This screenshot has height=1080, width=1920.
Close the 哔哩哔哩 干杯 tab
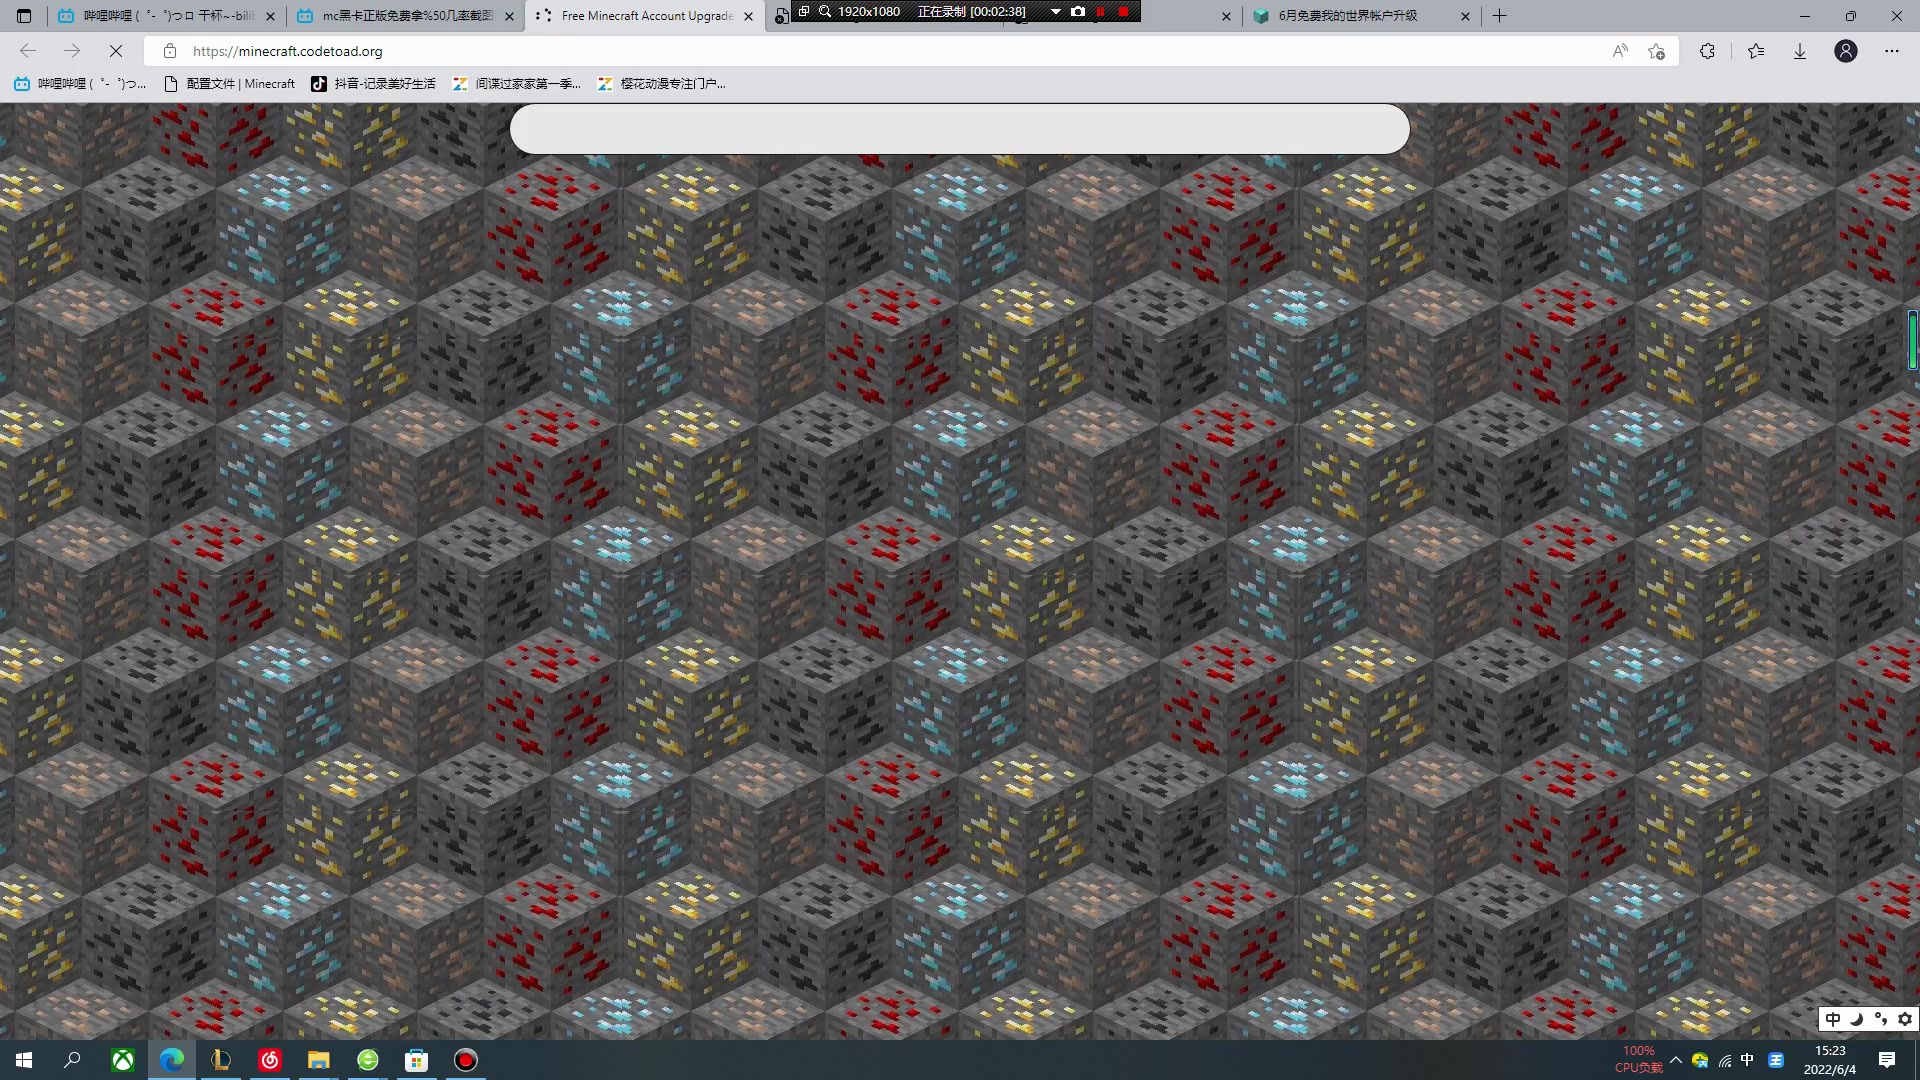[270, 16]
